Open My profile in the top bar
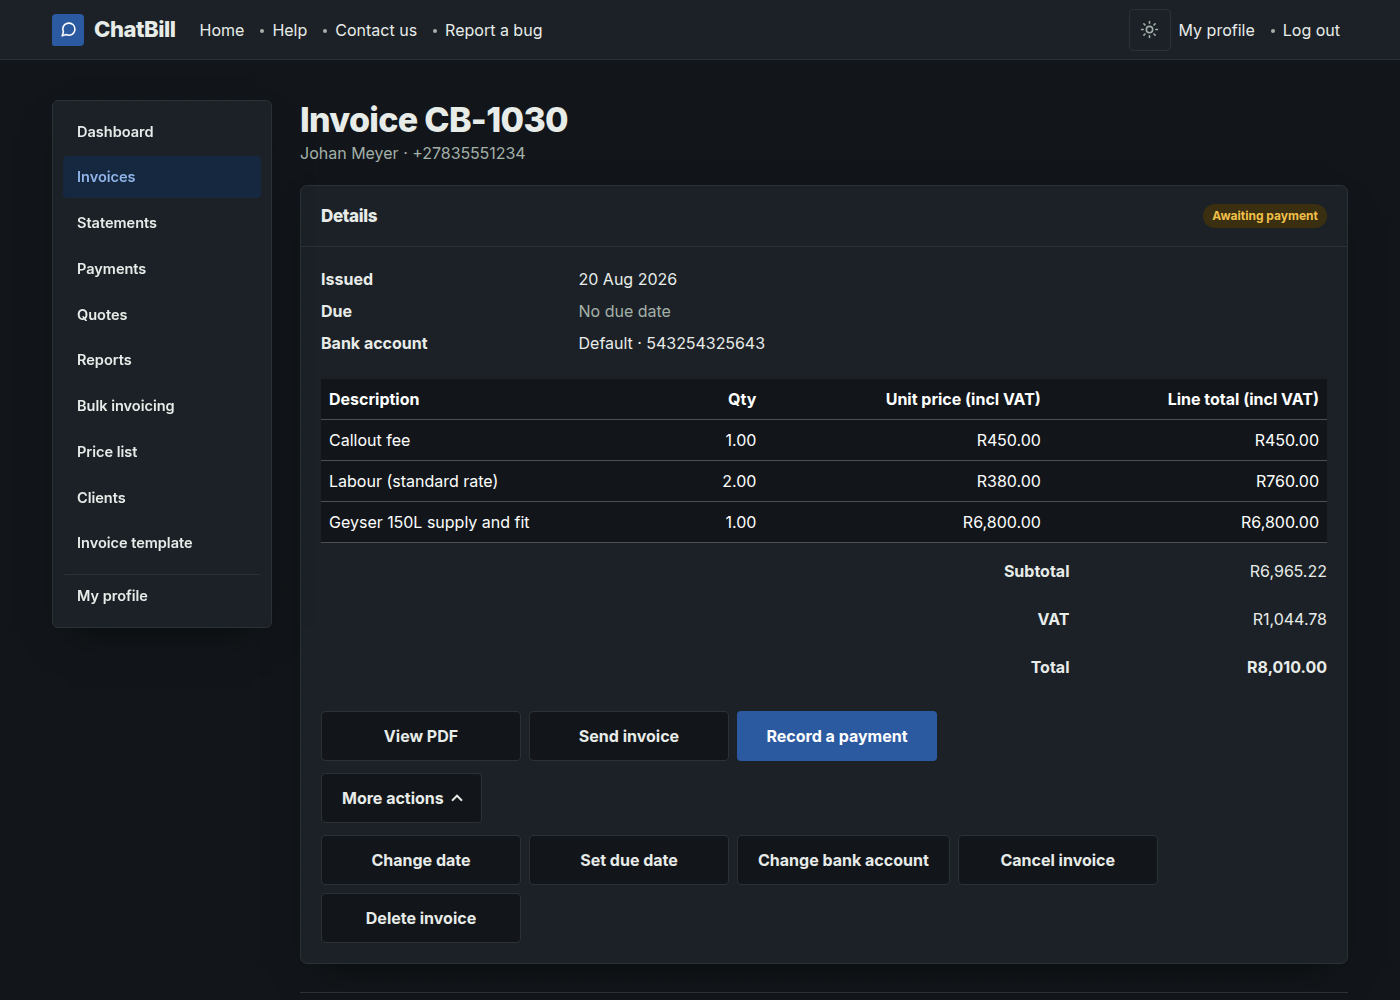Image resolution: width=1400 pixels, height=1000 pixels. pyautogui.click(x=1216, y=30)
